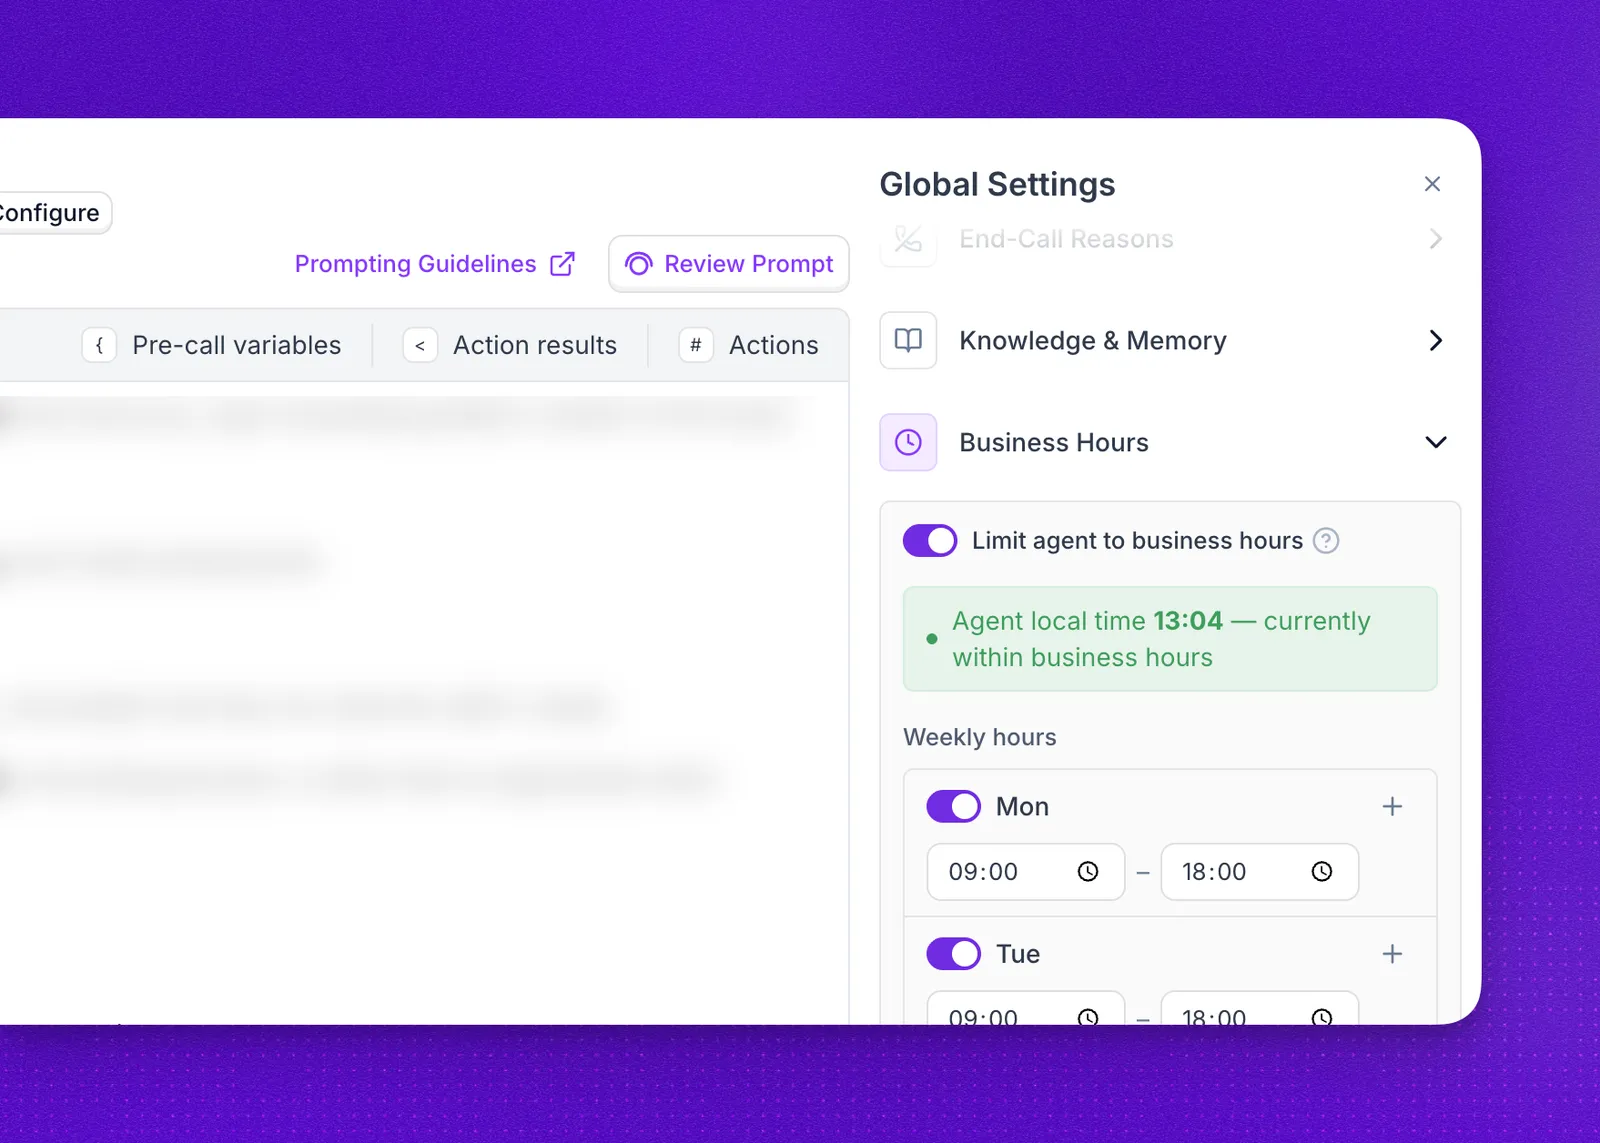Click the help icon beside Limit agent to business hours

coord(1326,541)
